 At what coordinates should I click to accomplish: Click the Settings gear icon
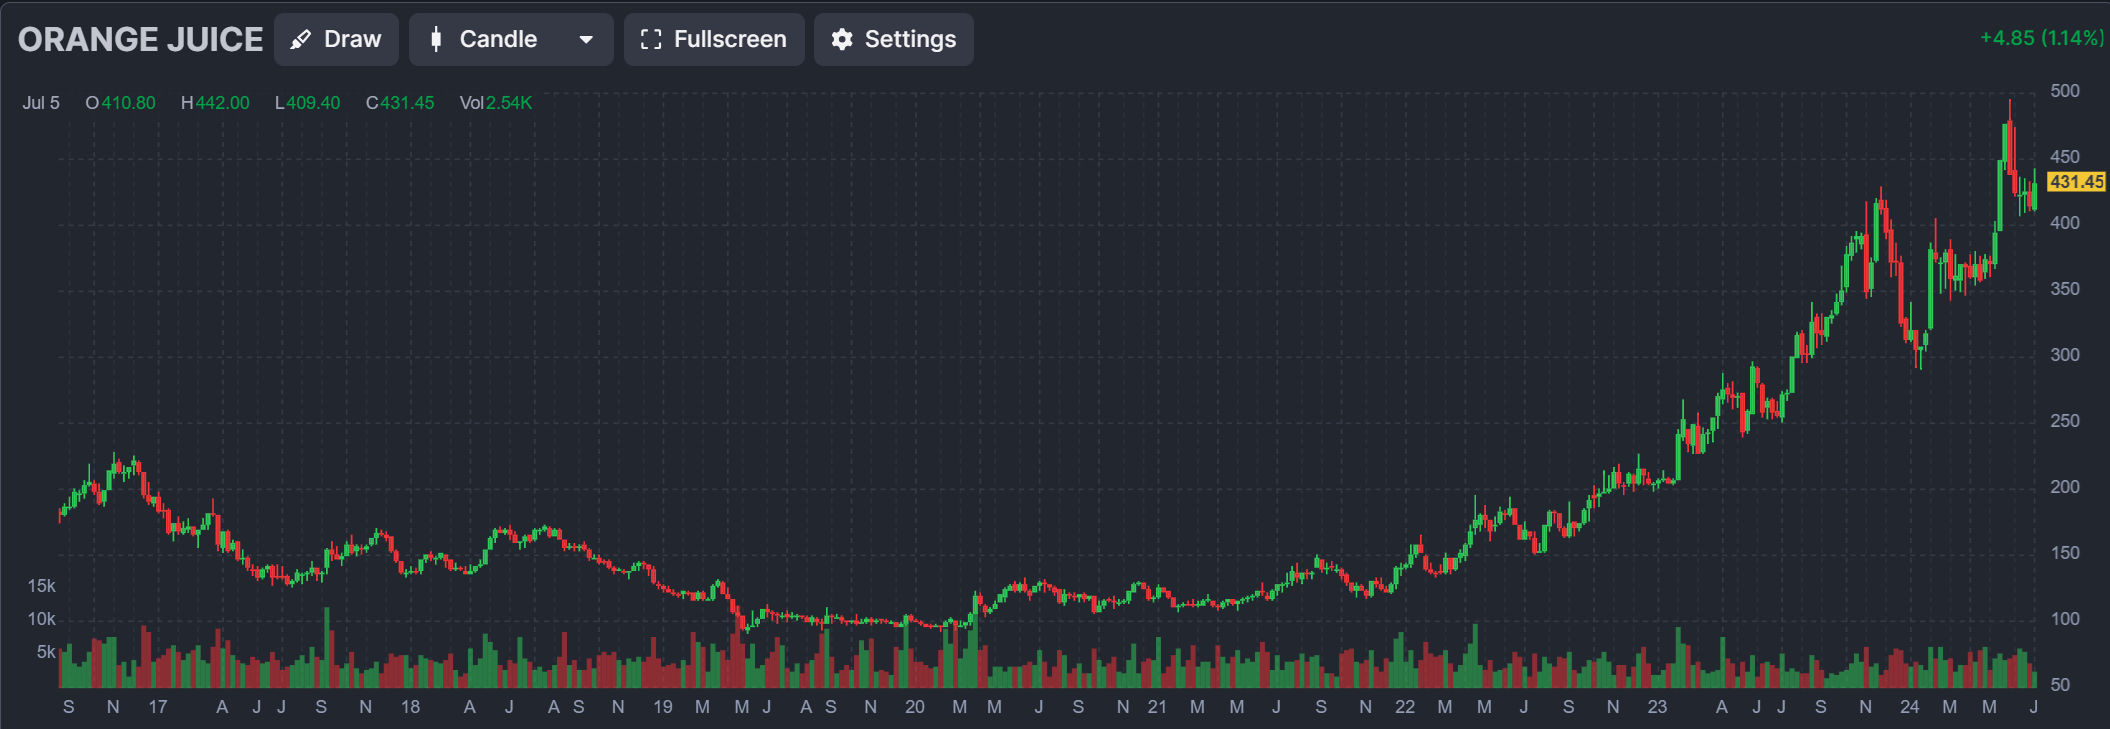[x=842, y=40]
